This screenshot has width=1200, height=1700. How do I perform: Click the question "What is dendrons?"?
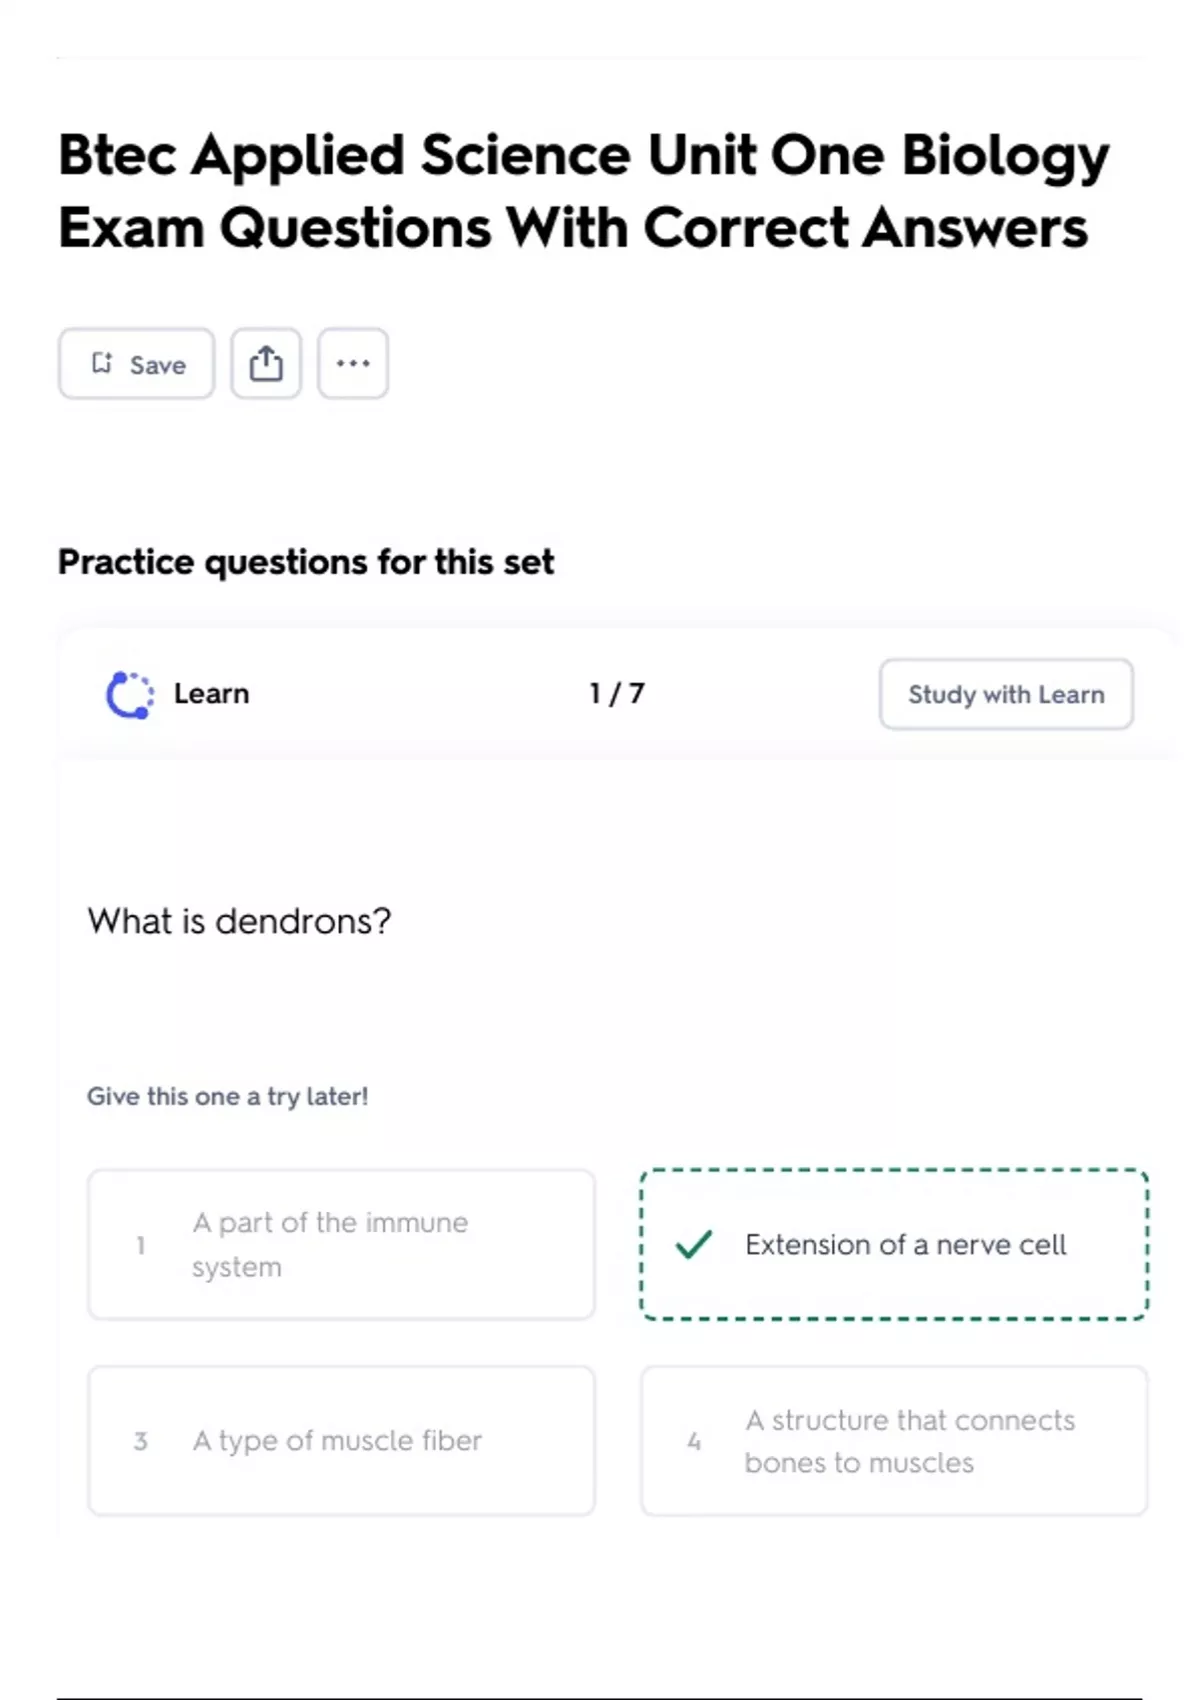pyautogui.click(x=240, y=921)
